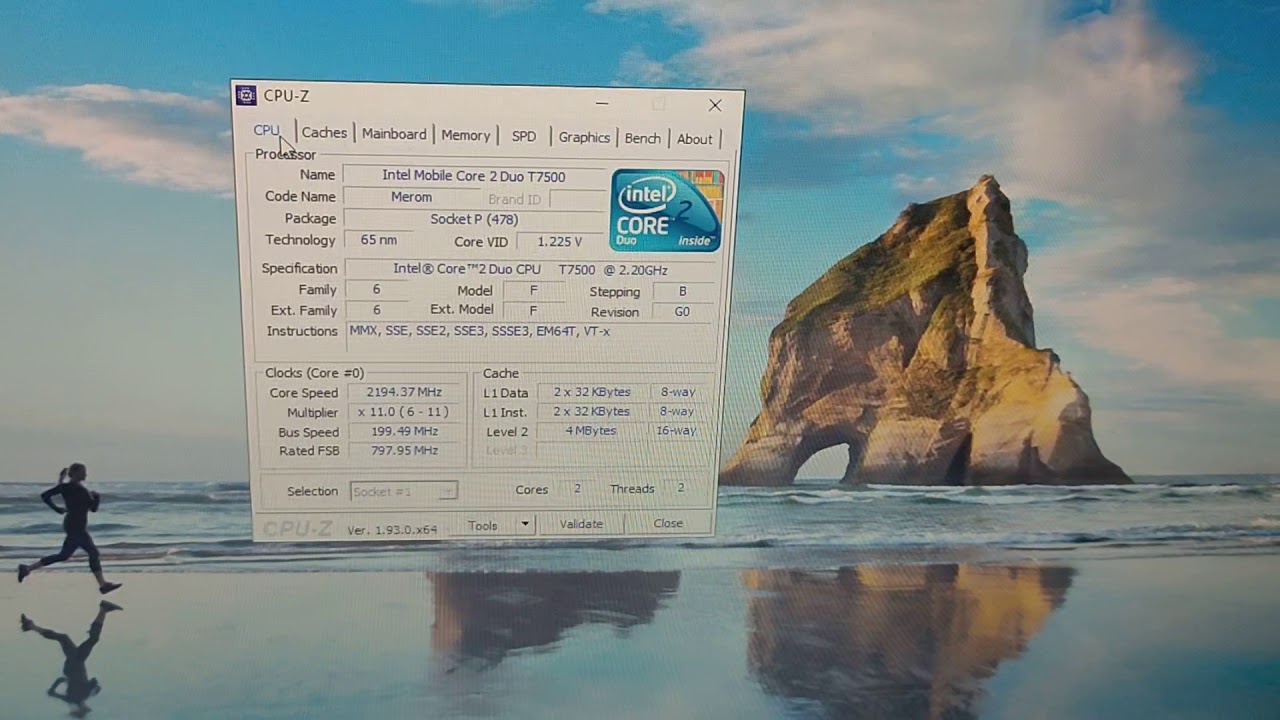Click the Close button at bottom
The width and height of the screenshot is (1280, 720).
click(x=668, y=523)
